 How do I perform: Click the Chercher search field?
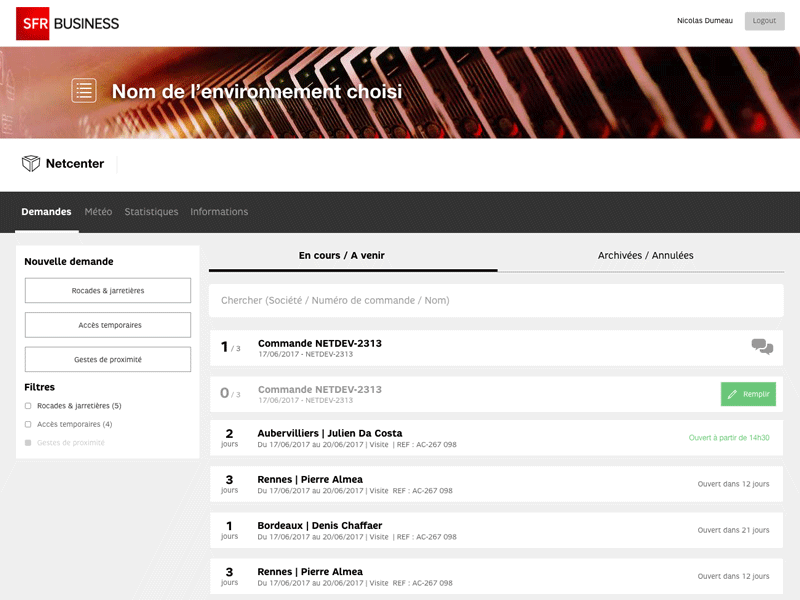tap(495, 300)
